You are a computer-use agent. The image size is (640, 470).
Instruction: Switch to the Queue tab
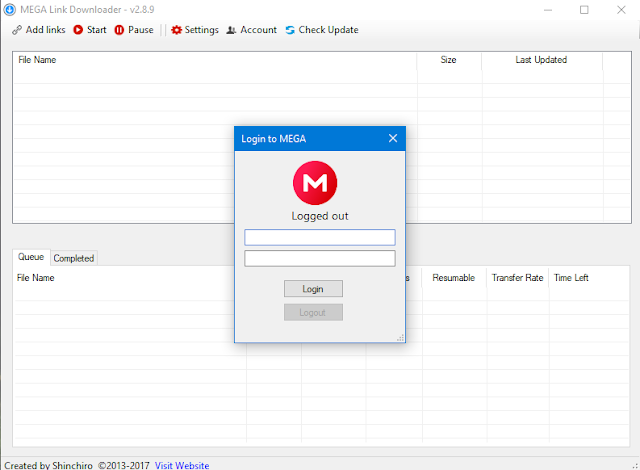pos(31,257)
